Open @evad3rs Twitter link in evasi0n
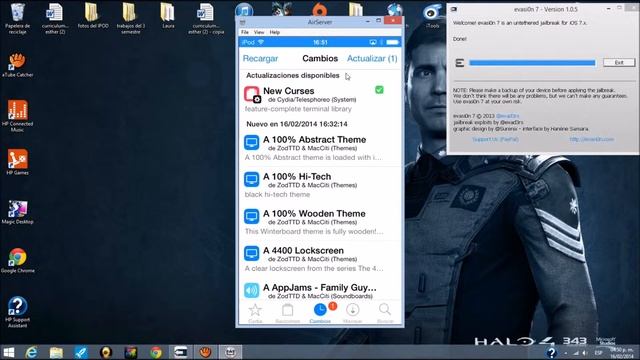The image size is (640, 360). pyautogui.click(x=507, y=116)
